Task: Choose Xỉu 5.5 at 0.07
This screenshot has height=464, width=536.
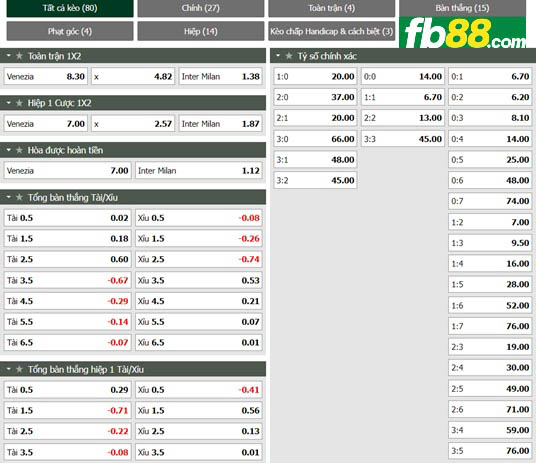Action: (199, 321)
